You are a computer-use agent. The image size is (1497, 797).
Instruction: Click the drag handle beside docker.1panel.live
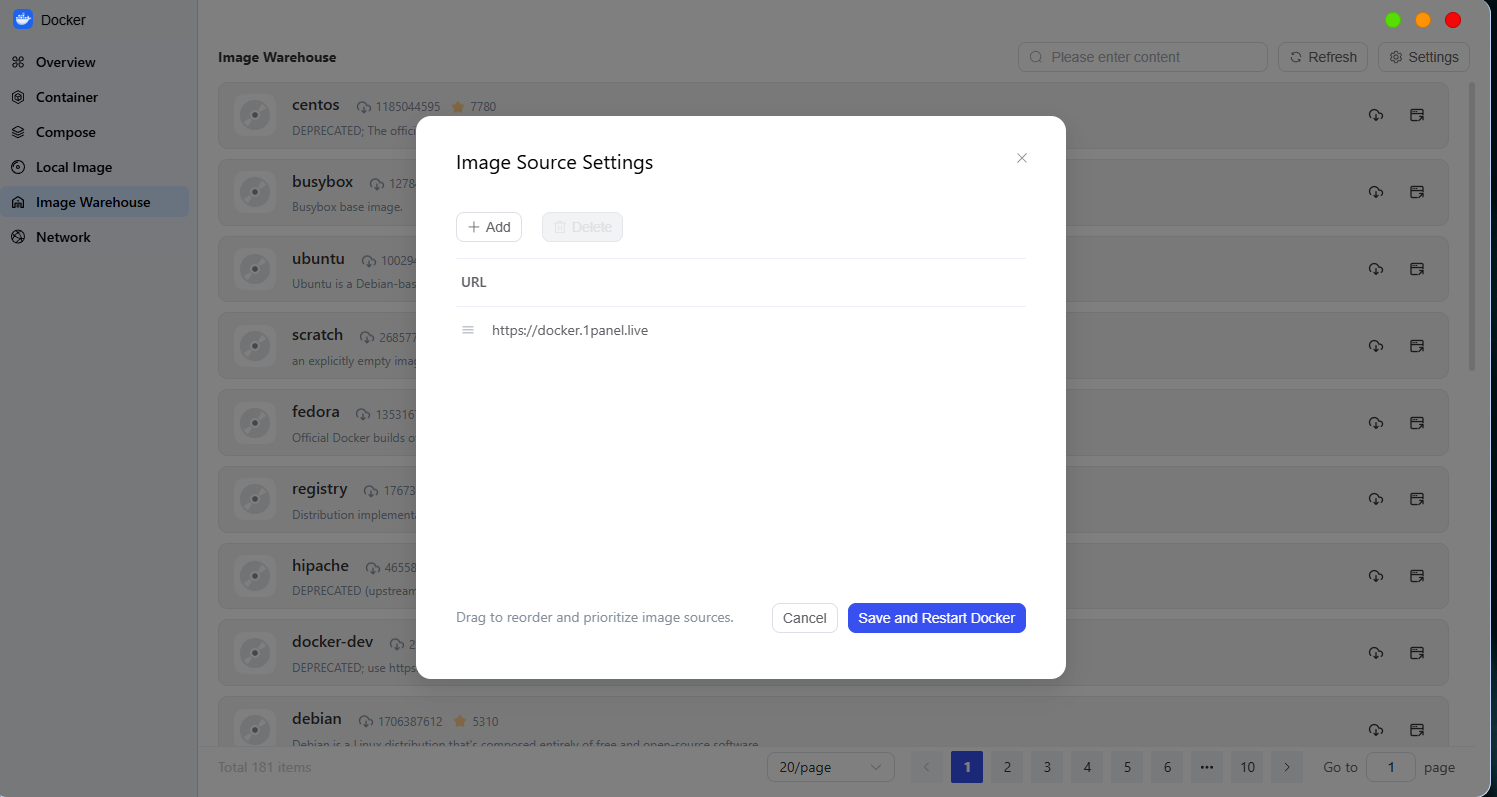click(467, 330)
